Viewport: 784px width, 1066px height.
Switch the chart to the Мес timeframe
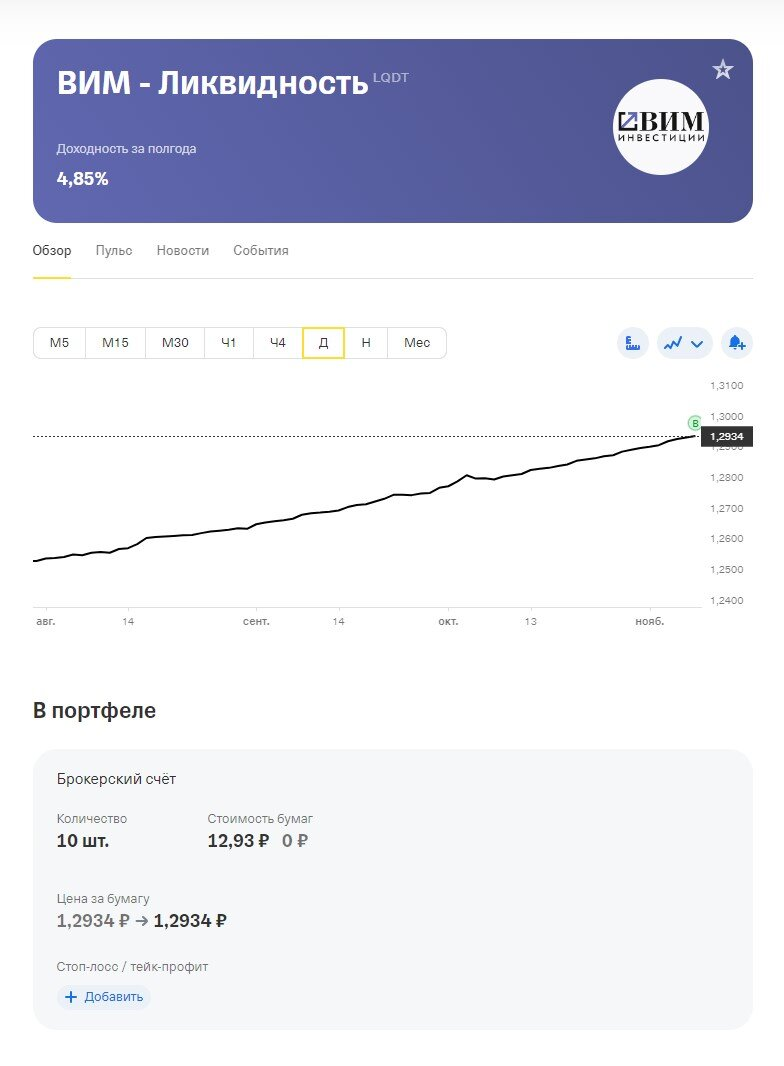[417, 343]
